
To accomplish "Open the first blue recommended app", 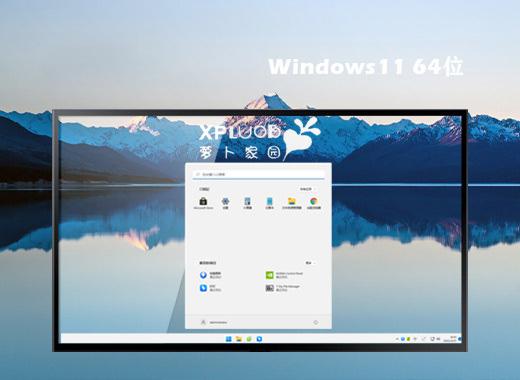I will (210, 275).
